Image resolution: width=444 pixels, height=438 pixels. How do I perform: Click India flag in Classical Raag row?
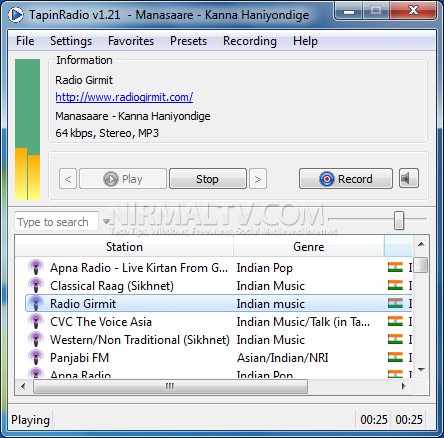395,285
